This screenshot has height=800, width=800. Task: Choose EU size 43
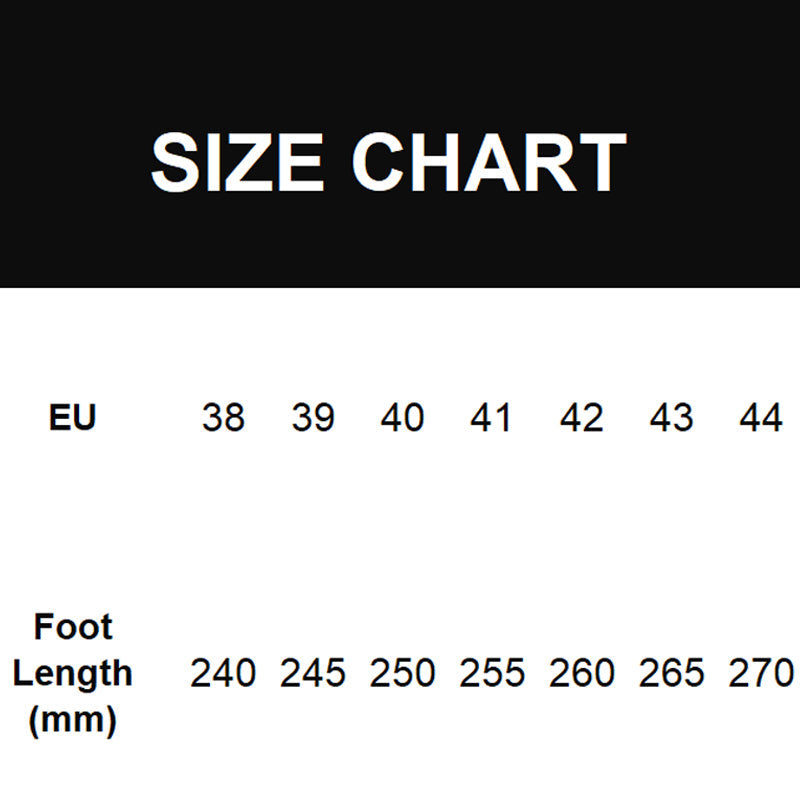point(671,418)
